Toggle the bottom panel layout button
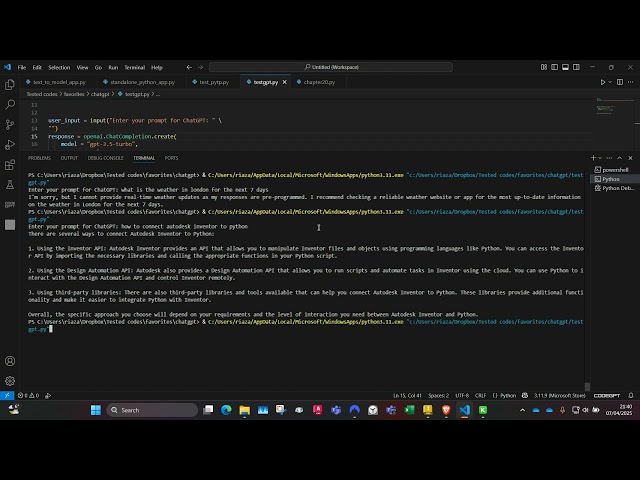The height and width of the screenshot is (480, 640). [565, 67]
